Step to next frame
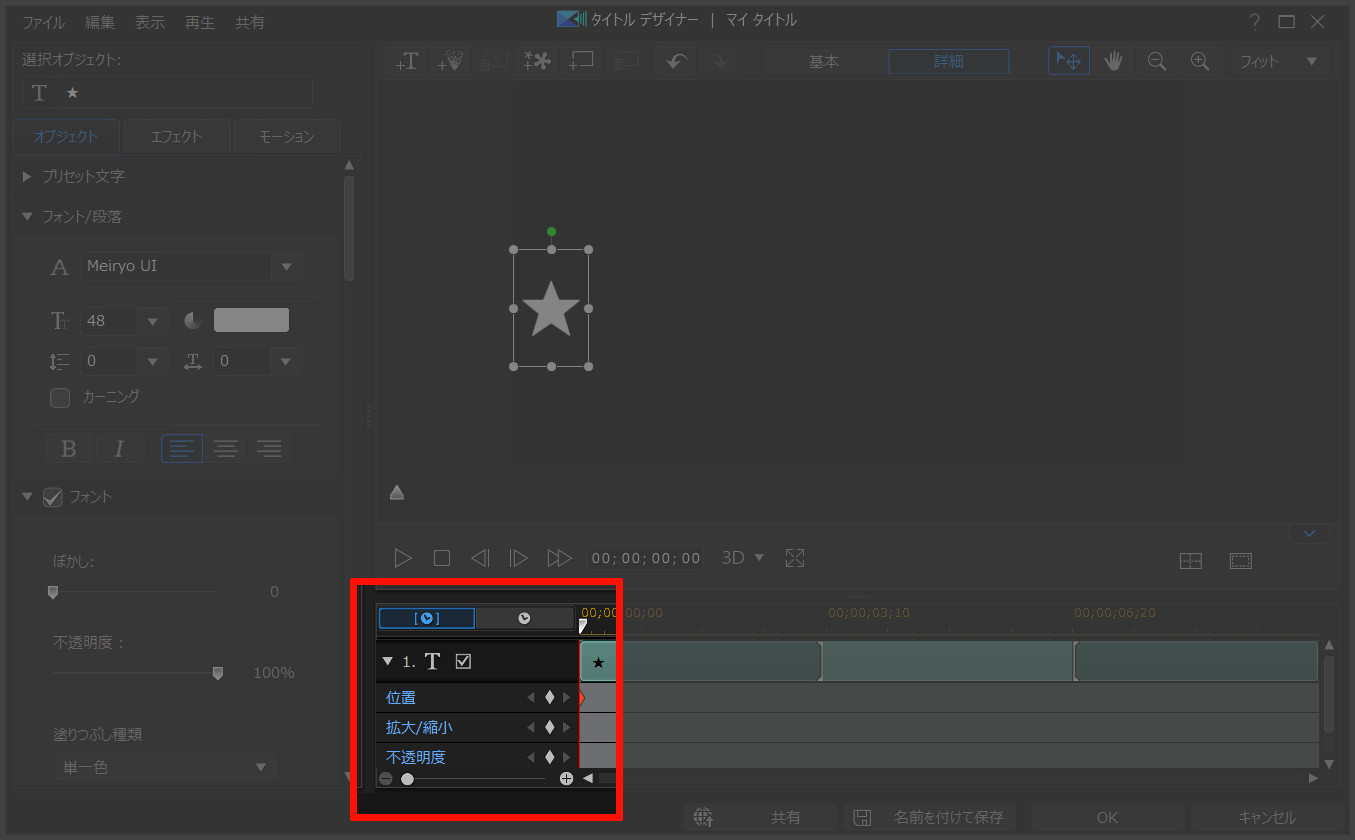The image size is (1355, 840). 518,558
